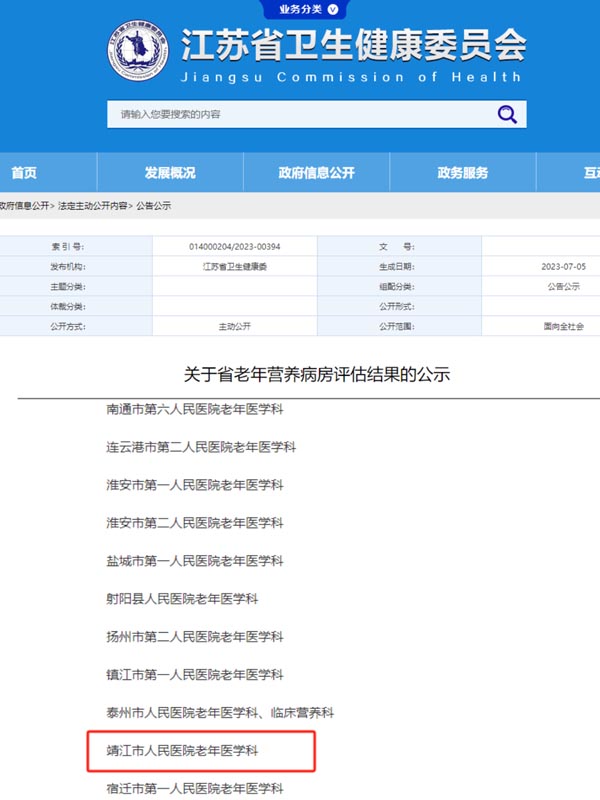Open 发展概况 navigation tab

pos(170,172)
